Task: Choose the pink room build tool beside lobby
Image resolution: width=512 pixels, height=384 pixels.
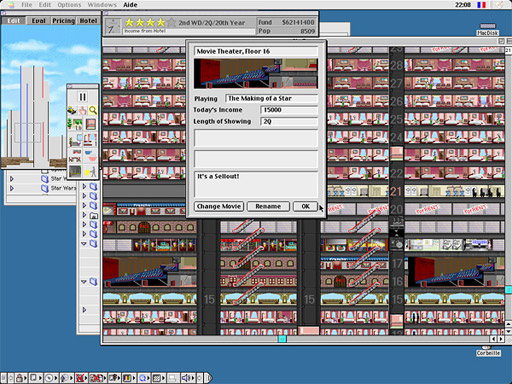Action: (91, 124)
